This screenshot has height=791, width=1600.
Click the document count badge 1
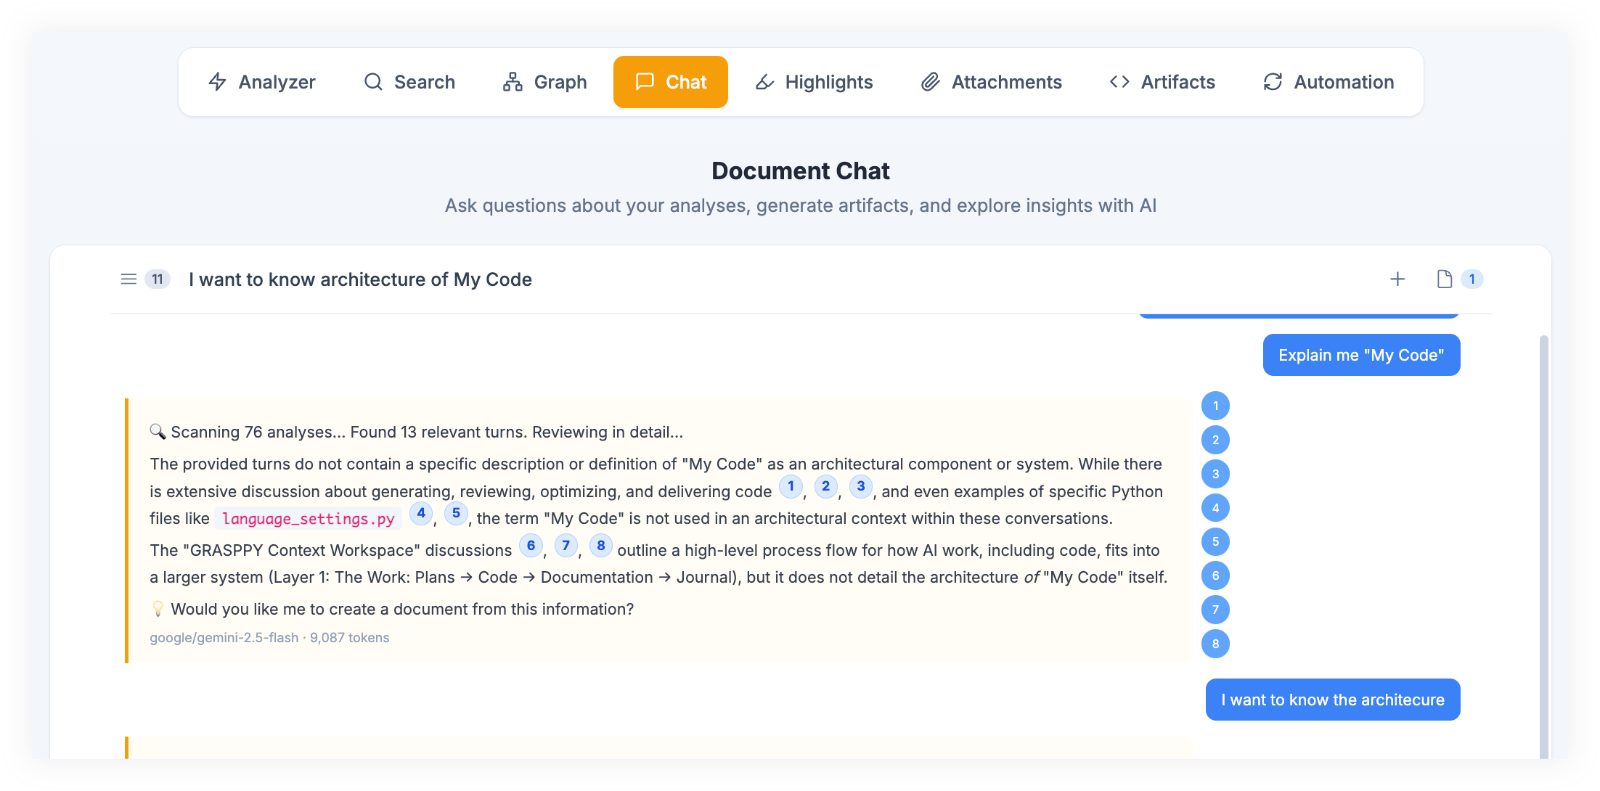[1472, 279]
